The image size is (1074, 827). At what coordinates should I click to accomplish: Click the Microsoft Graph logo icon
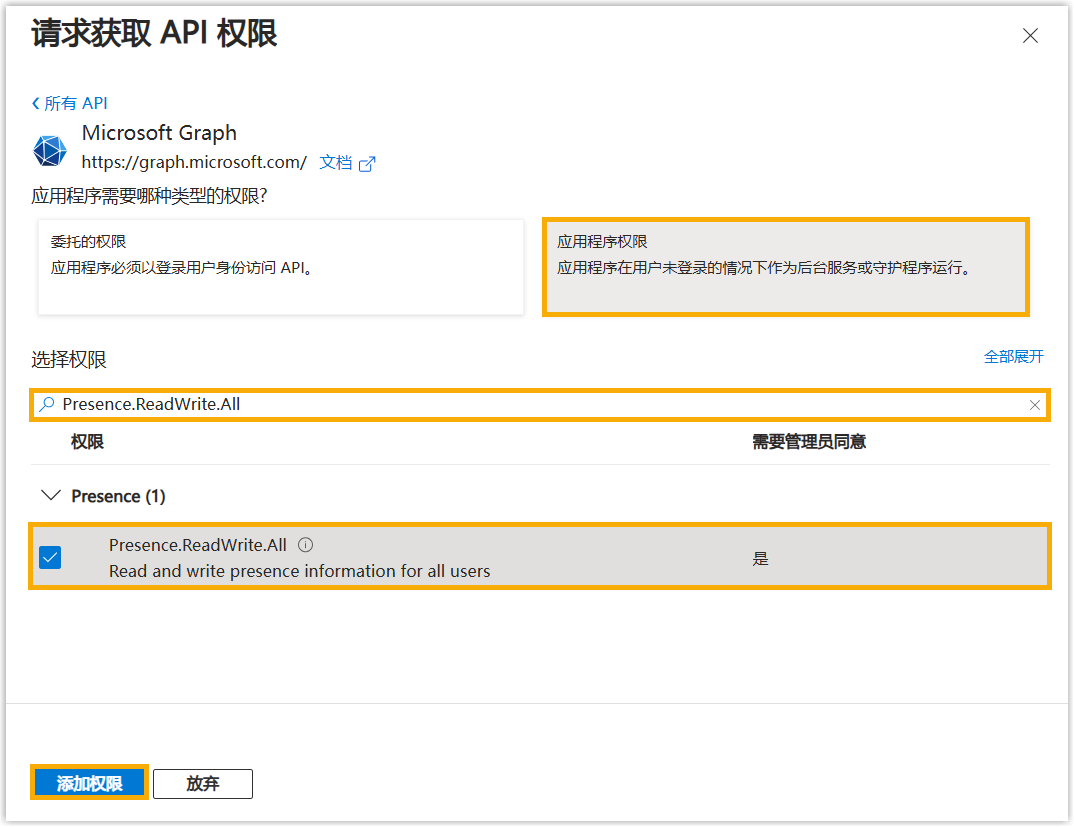pos(49,150)
